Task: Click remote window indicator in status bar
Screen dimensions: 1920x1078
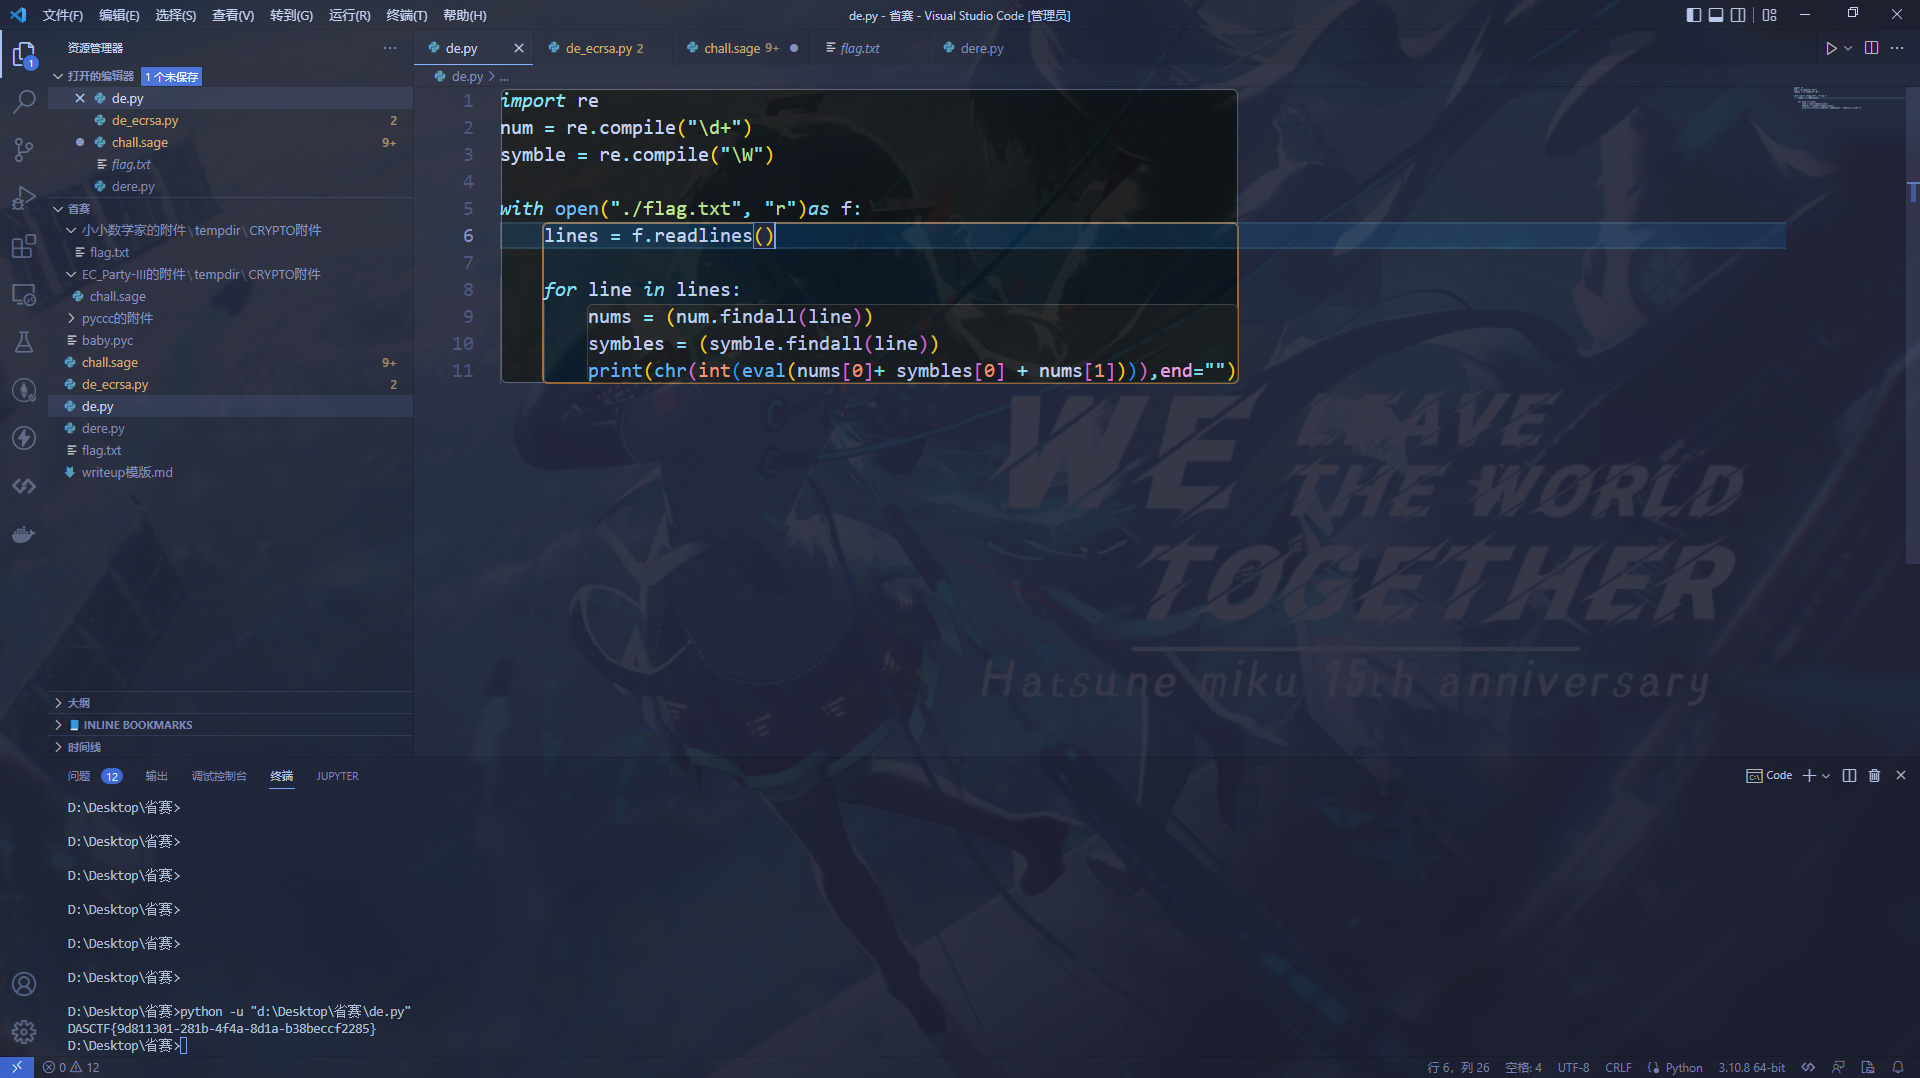Action: (x=16, y=1067)
